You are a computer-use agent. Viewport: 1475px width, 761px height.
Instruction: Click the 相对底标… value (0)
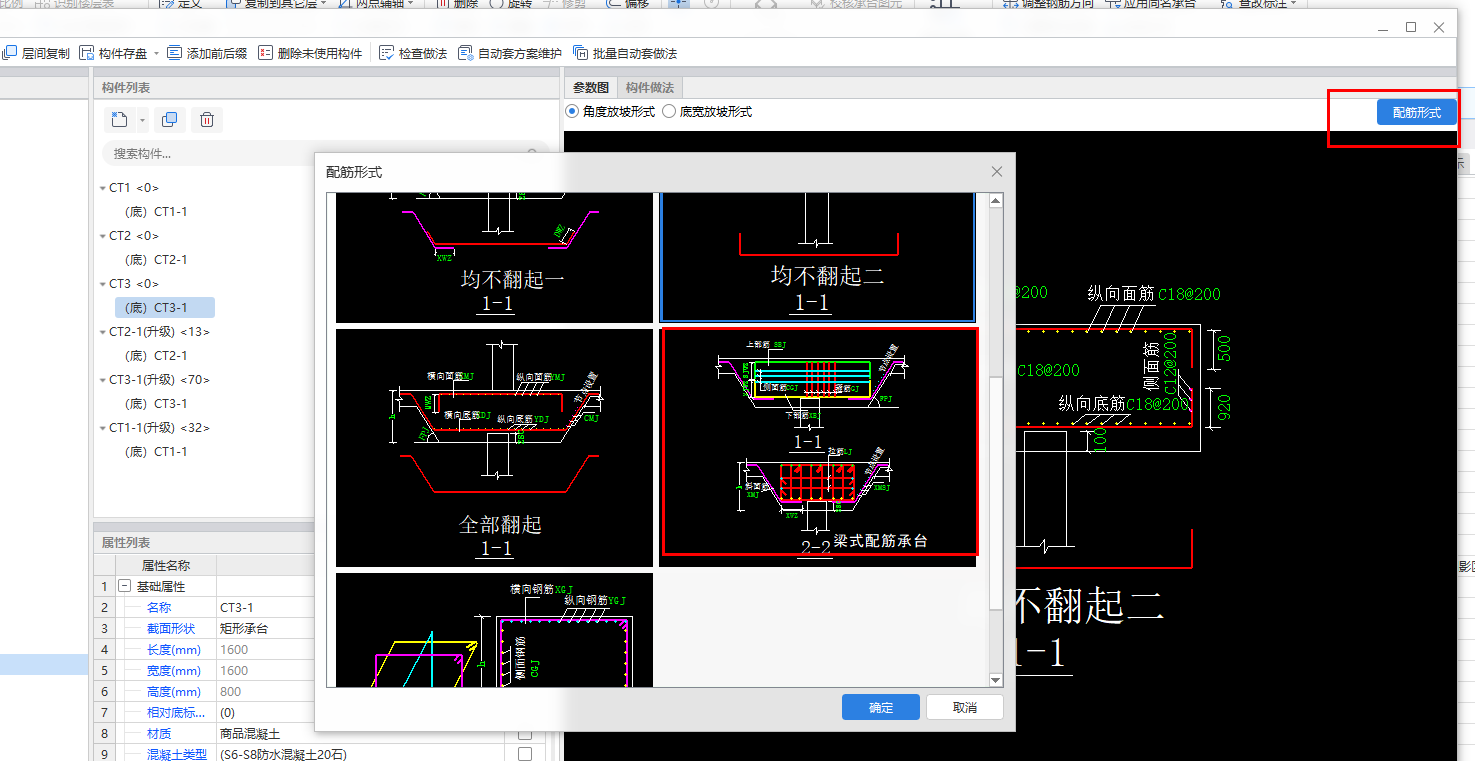(360, 713)
